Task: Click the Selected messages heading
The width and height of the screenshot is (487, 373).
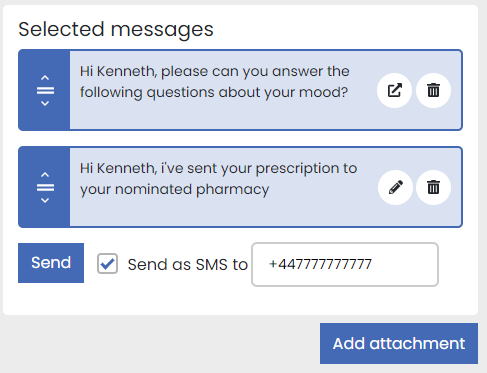Action: coord(116,29)
